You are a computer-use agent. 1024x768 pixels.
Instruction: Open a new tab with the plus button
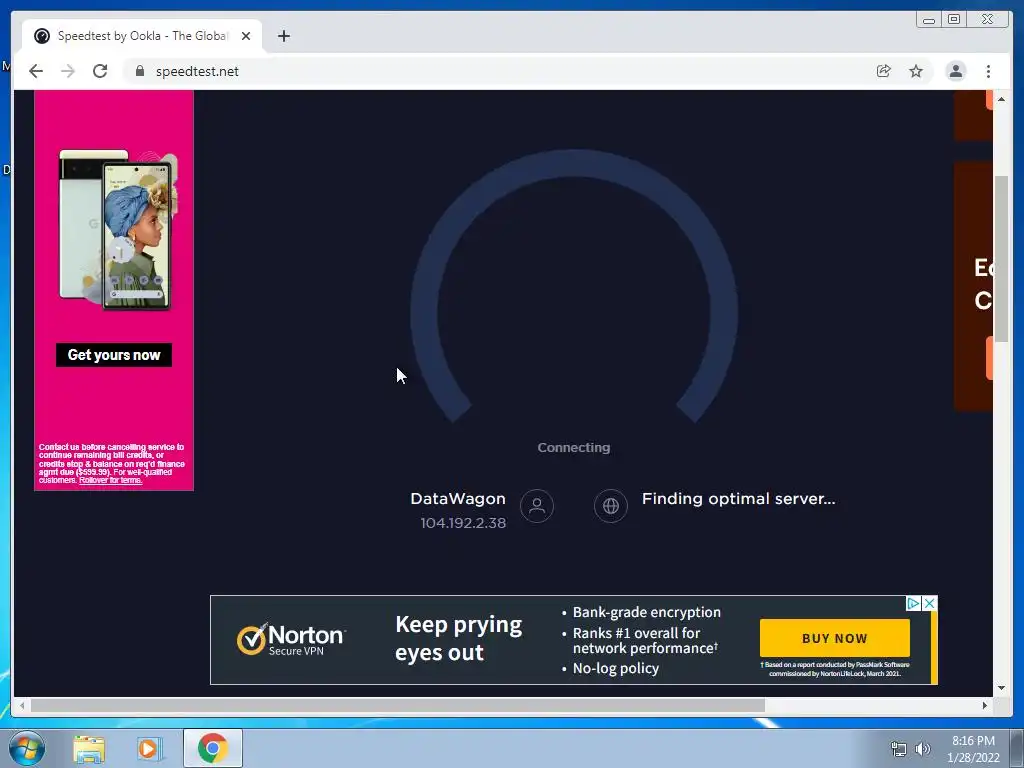(283, 36)
